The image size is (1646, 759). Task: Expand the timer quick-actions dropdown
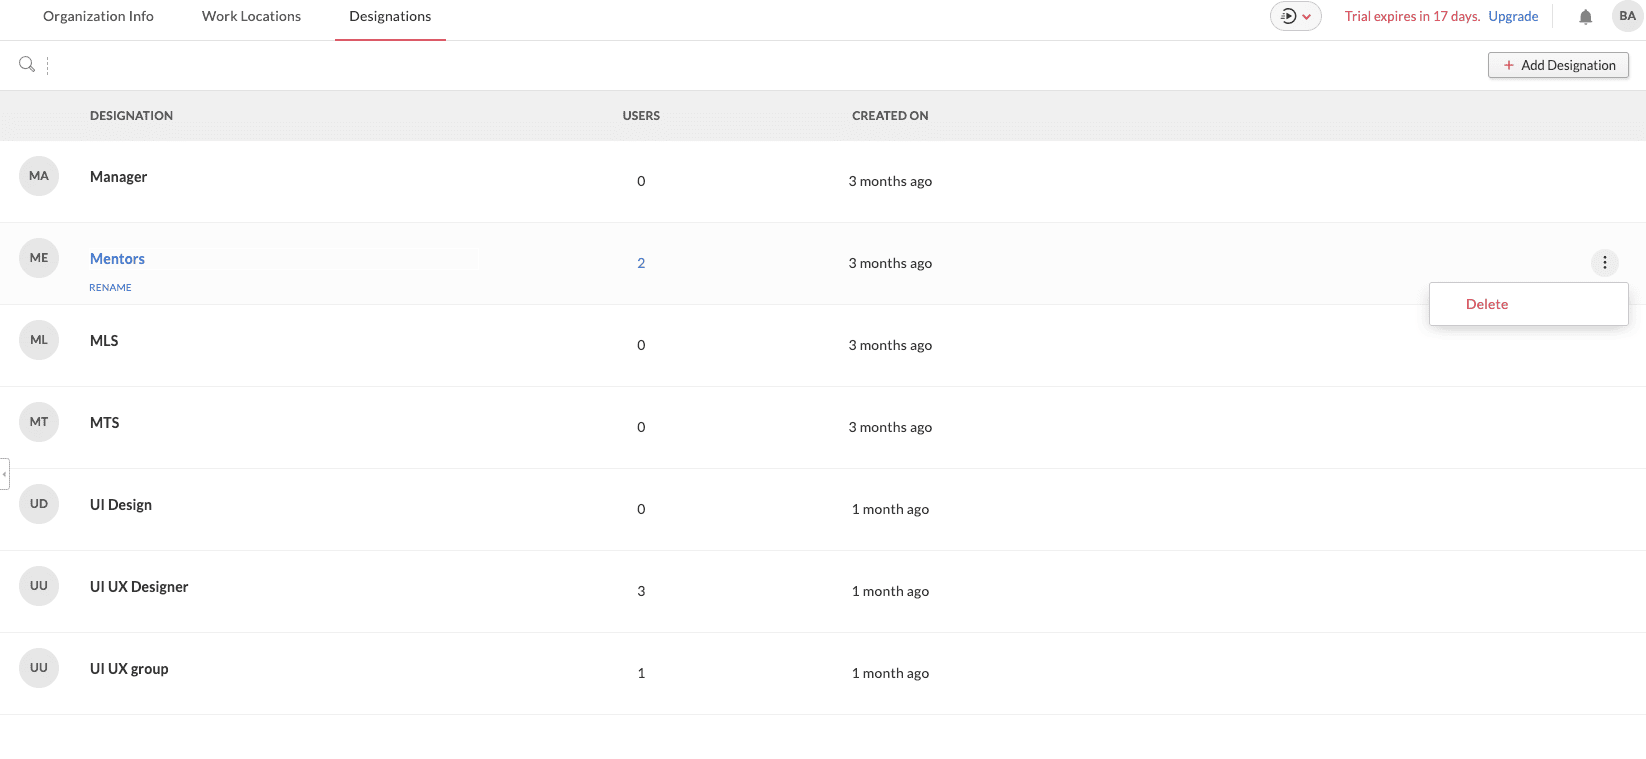pyautogui.click(x=1295, y=16)
